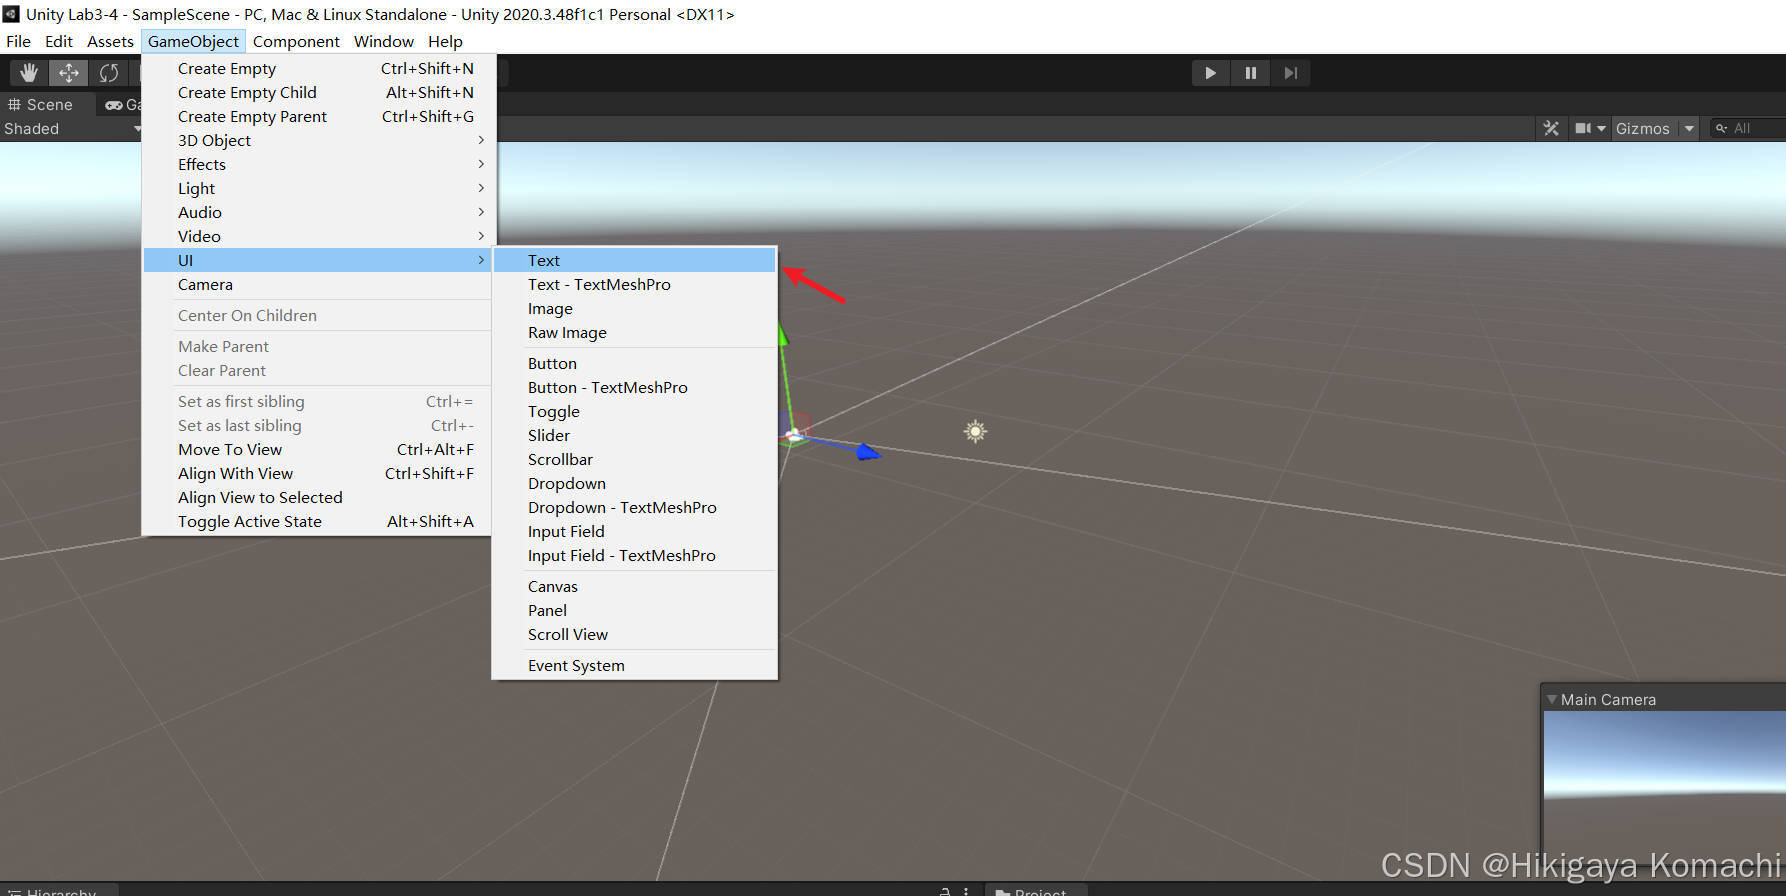Choose Move To View
Viewport: 1786px width, 896px height.
(x=318, y=449)
